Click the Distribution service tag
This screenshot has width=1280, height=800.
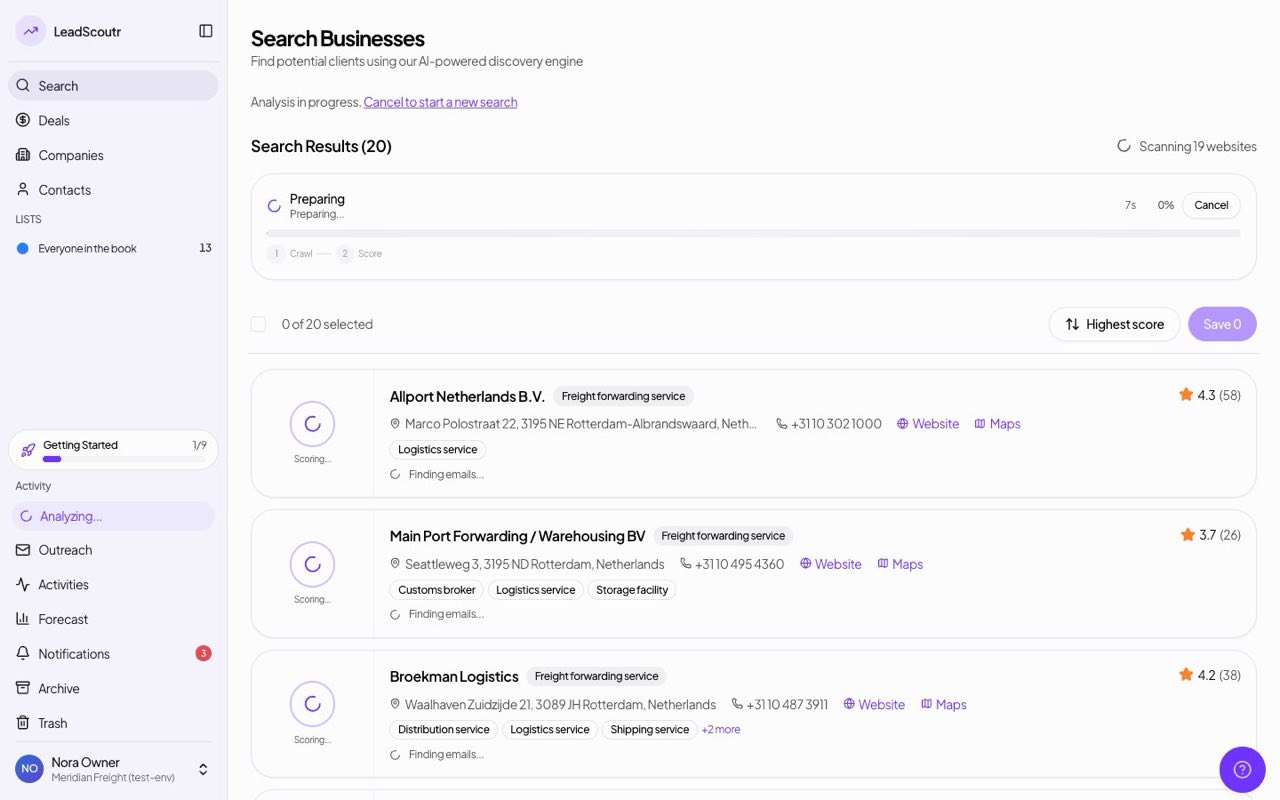click(444, 730)
